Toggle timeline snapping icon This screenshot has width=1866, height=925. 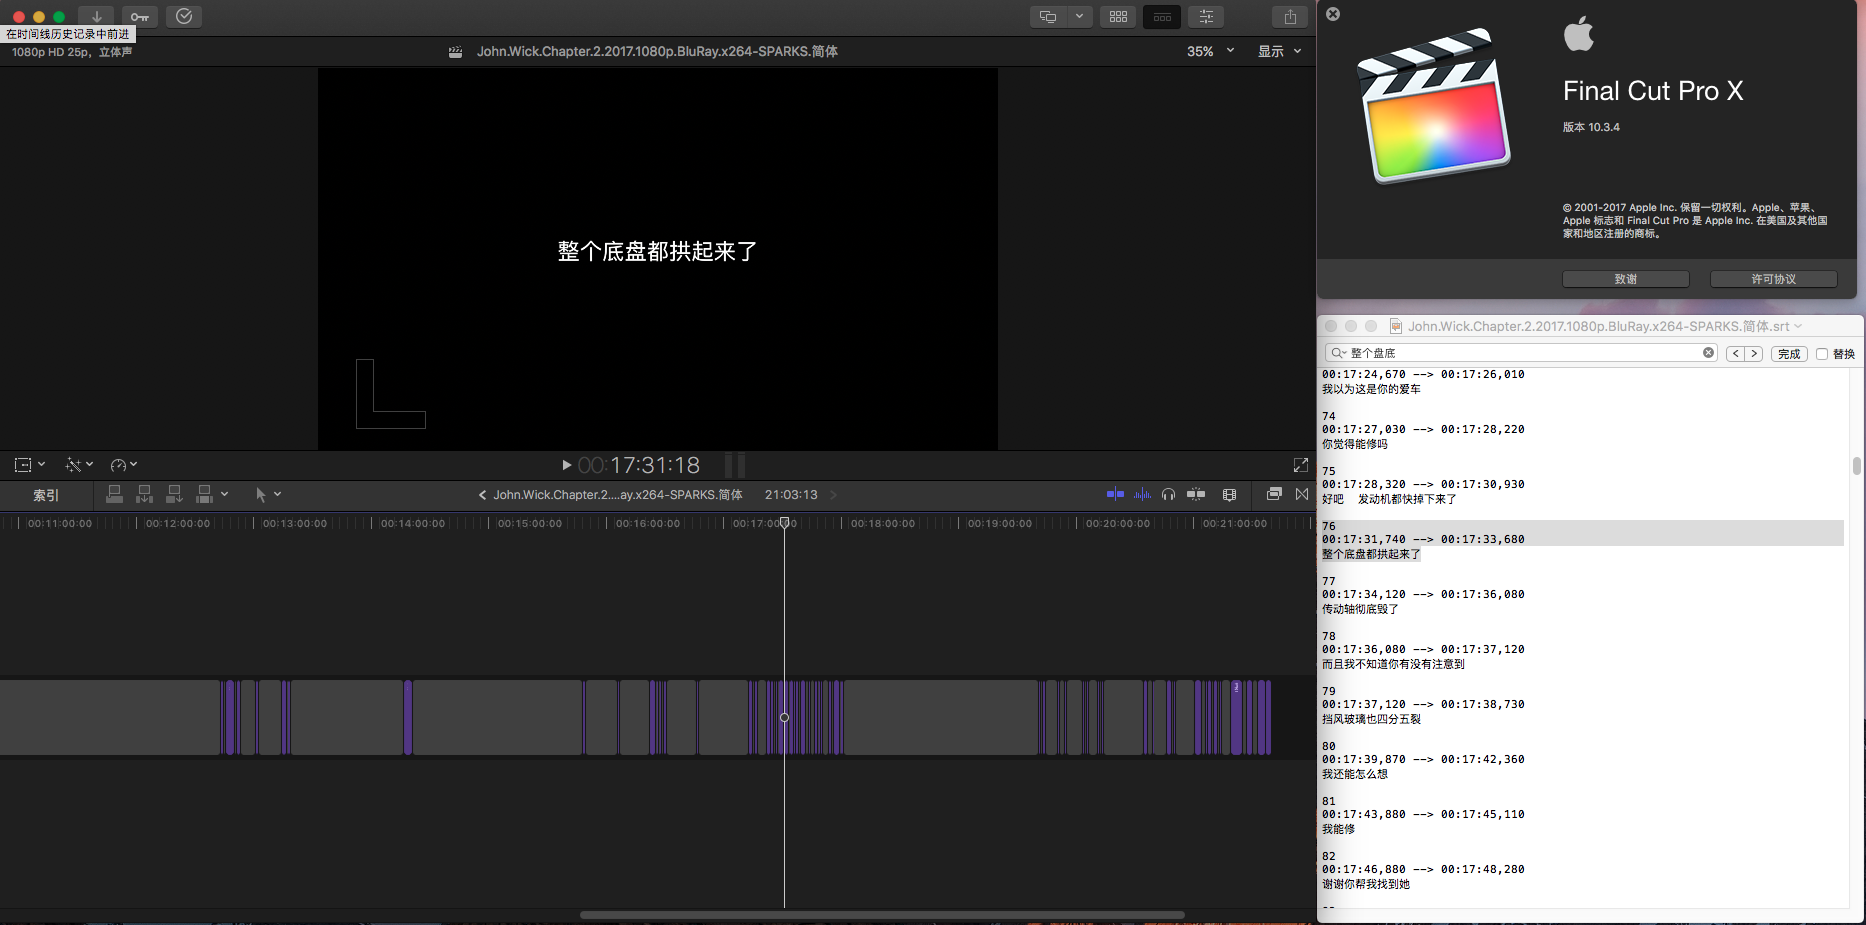pos(1196,494)
